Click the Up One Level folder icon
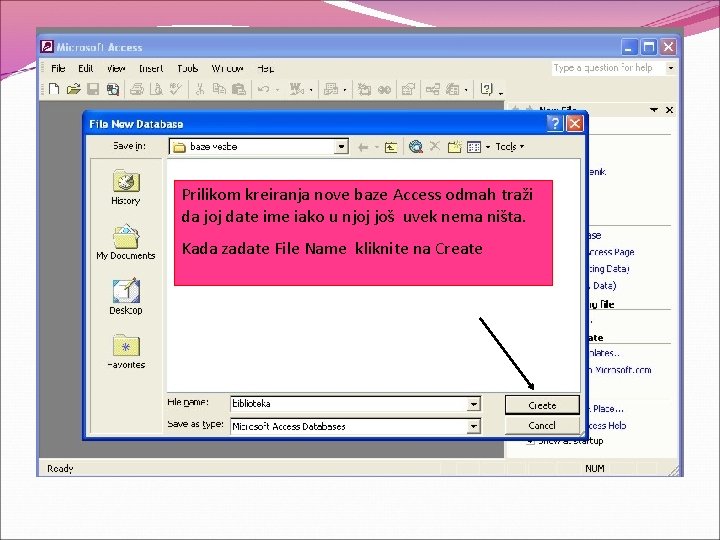The height and width of the screenshot is (540, 720). click(x=391, y=147)
